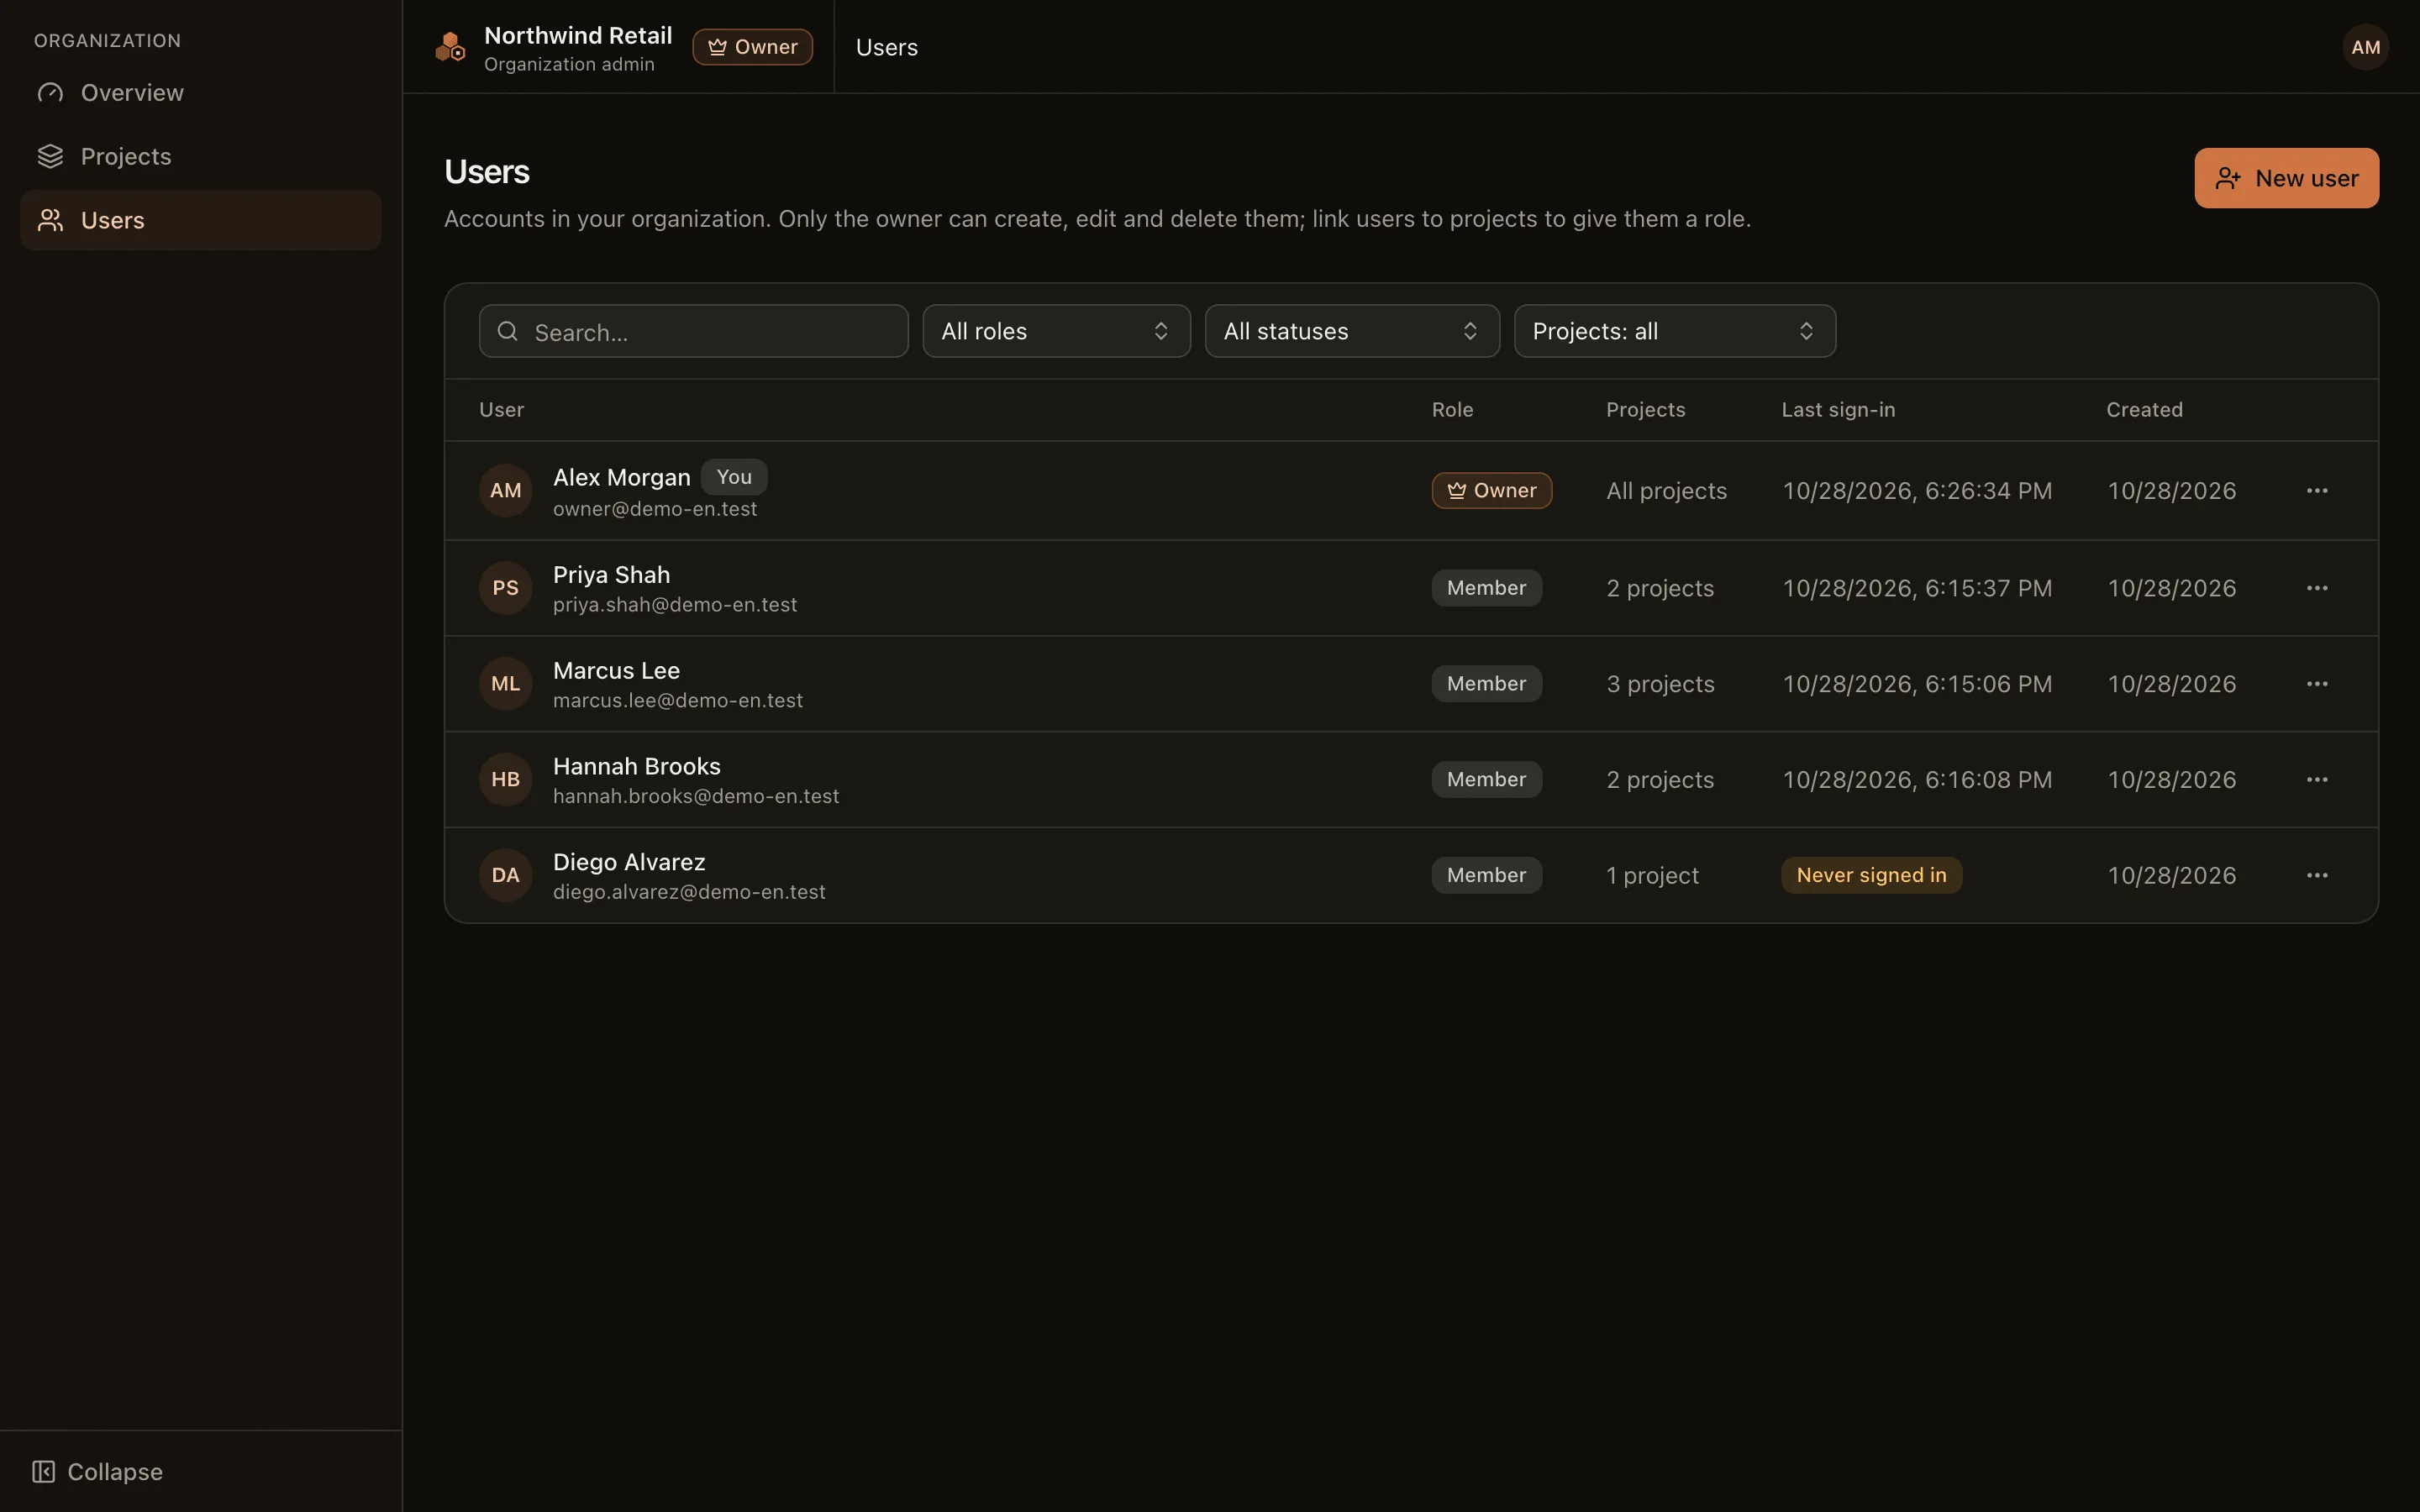Click 'All projects' for Alex Morgan
Viewport: 2420px width, 1512px height.
coord(1666,491)
